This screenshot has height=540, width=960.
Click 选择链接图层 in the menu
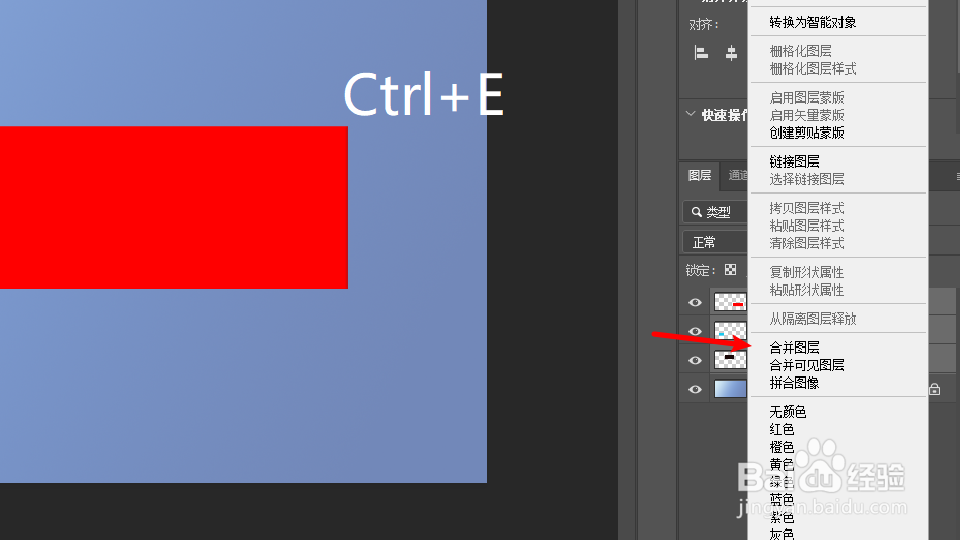click(x=807, y=179)
